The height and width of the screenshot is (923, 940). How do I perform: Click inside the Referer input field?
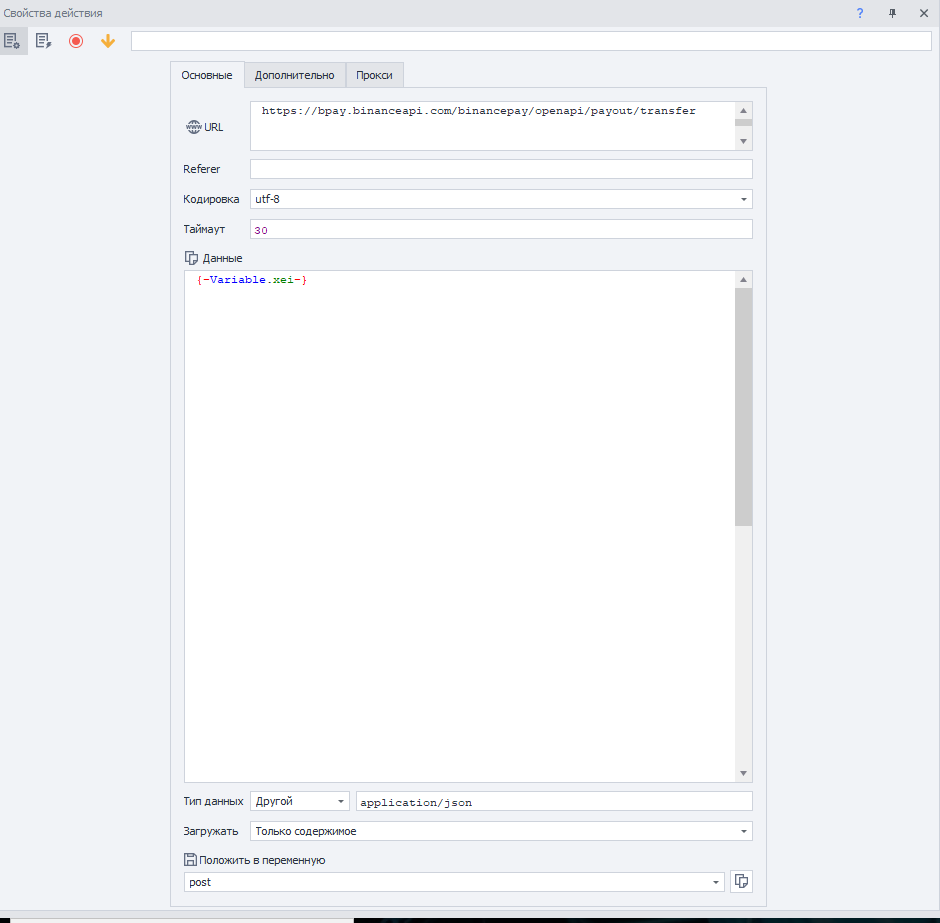click(500, 169)
